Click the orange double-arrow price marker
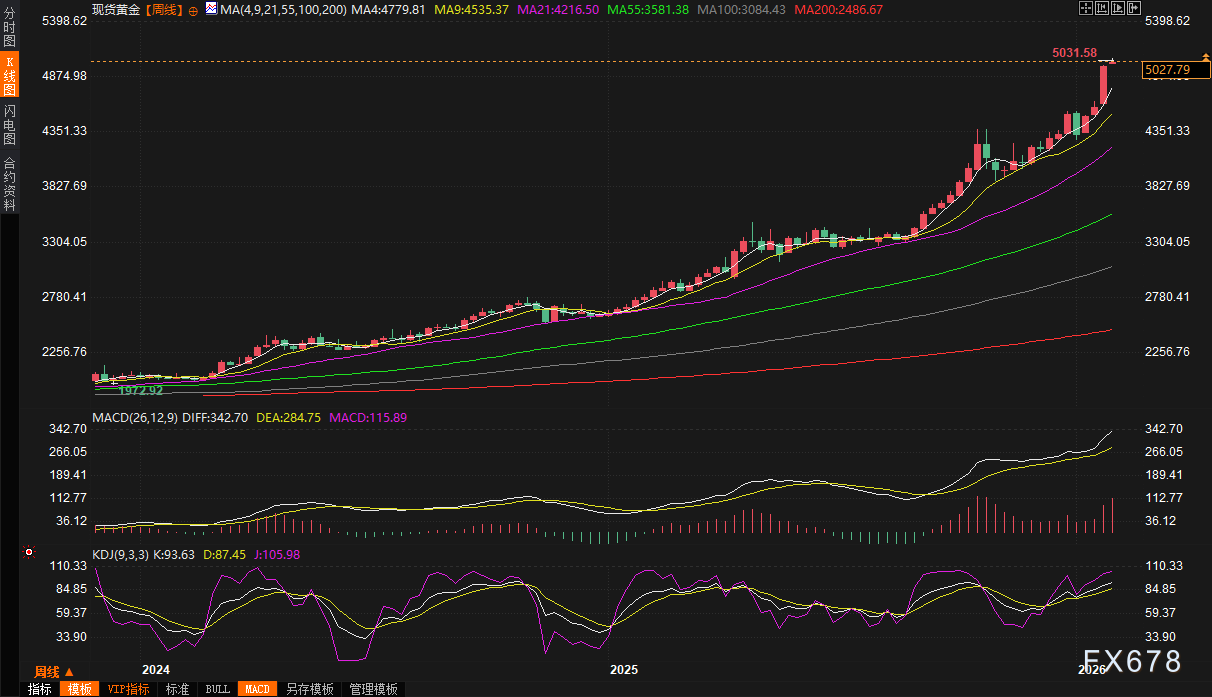This screenshot has height=697, width=1212. (1113, 61)
